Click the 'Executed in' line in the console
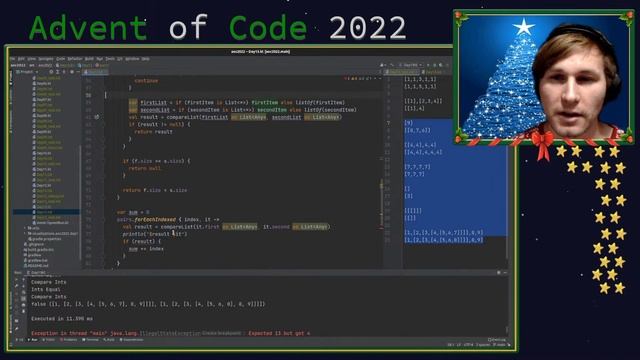The width and height of the screenshot is (640, 360). pos(62,318)
